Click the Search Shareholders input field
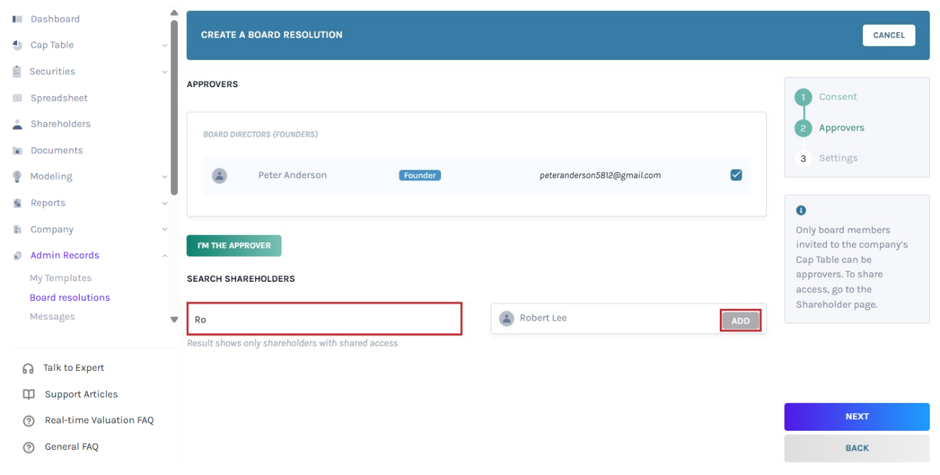This screenshot has height=475, width=940. pyautogui.click(x=324, y=319)
